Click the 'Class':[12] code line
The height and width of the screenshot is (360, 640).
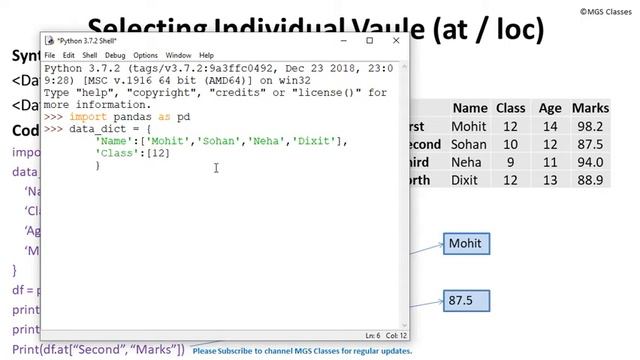tap(132, 153)
